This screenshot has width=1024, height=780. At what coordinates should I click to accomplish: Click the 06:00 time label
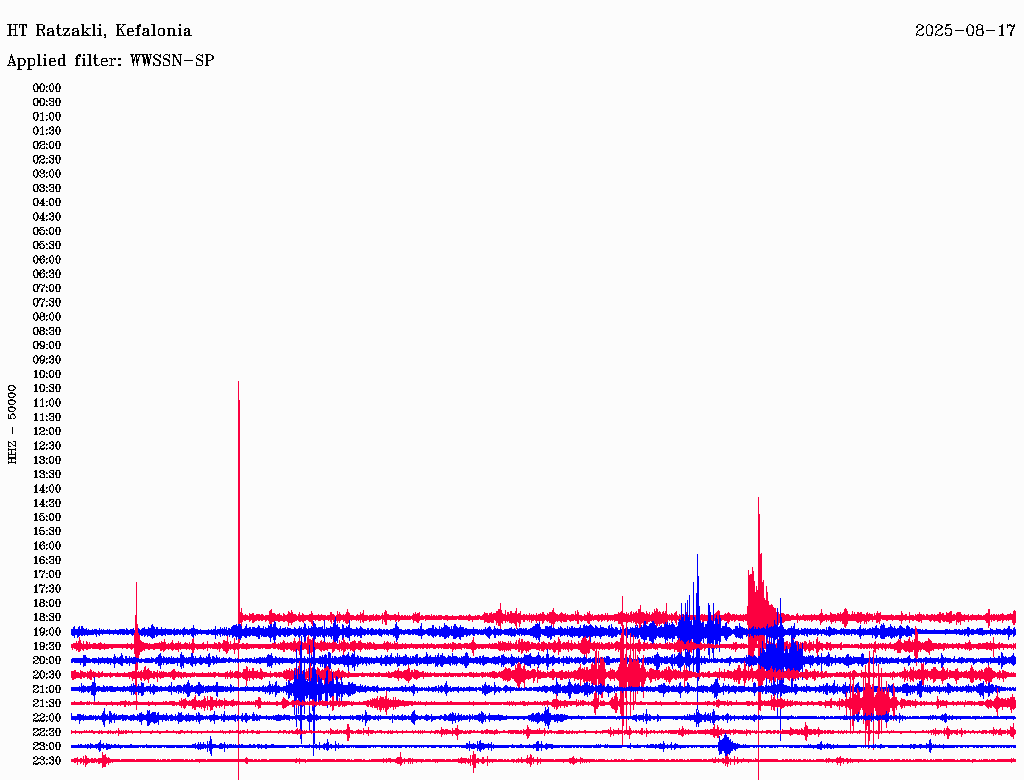tap(47, 260)
